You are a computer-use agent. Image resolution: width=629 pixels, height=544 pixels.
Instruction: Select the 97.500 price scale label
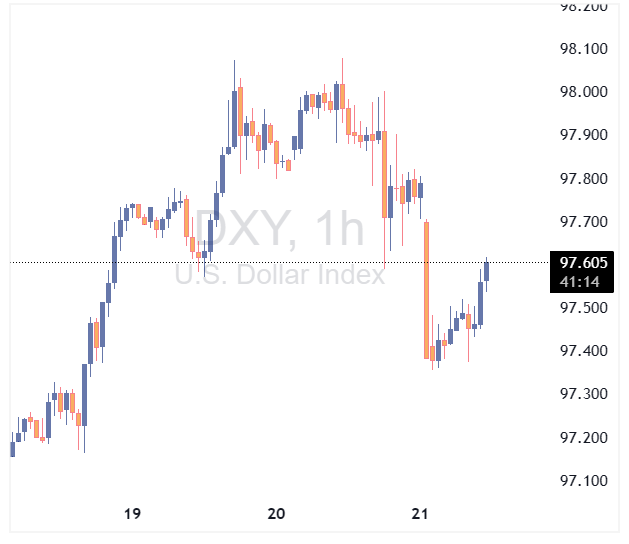click(584, 307)
